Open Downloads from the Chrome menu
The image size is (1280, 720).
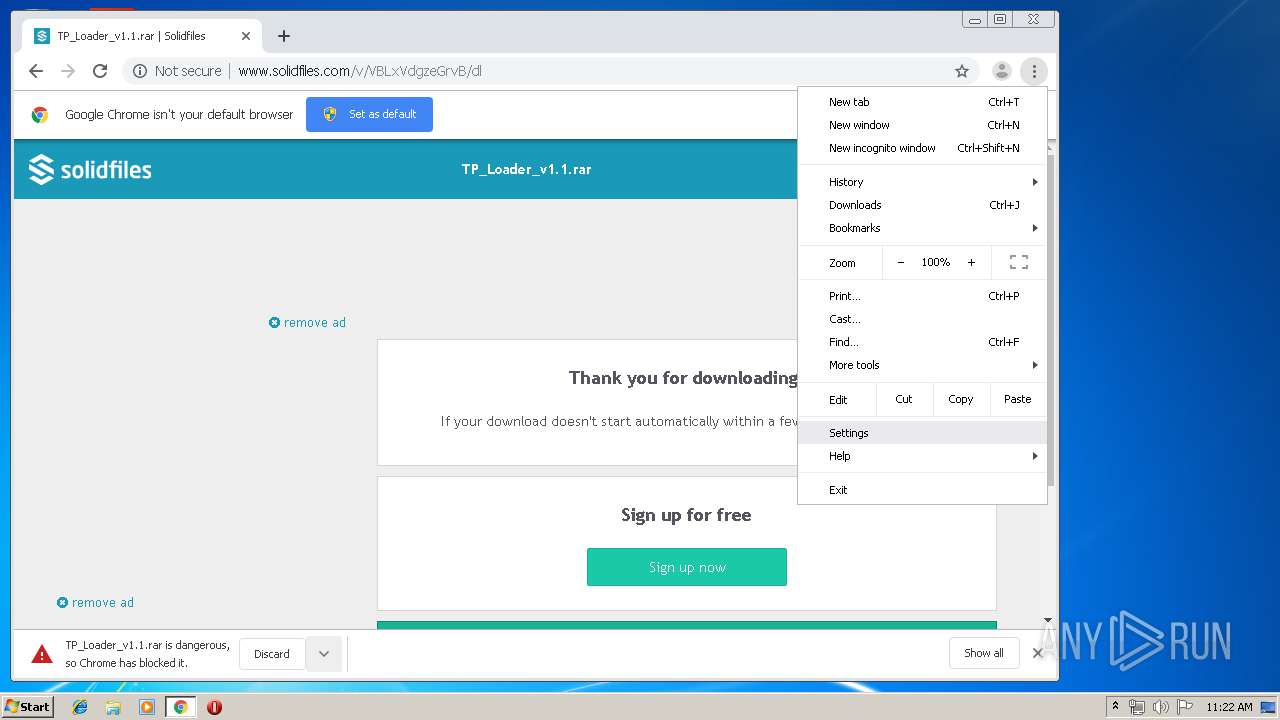[x=922, y=205]
